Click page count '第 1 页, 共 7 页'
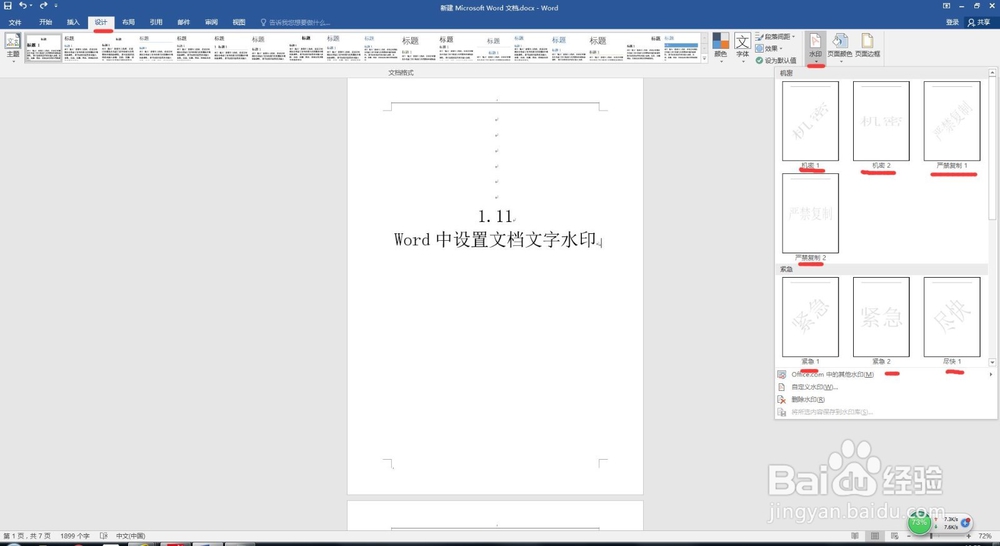Screen dimensions: 1000x546 coord(27,536)
